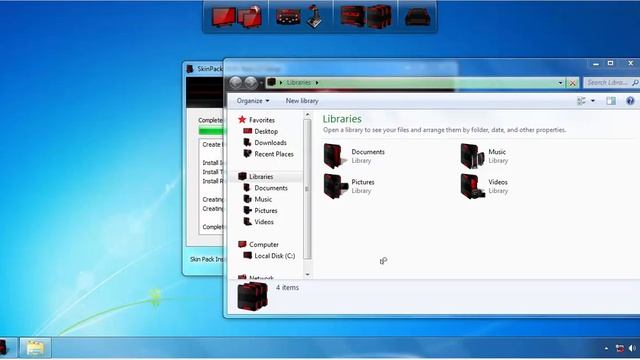Toggle the preview pane button

coord(611,101)
